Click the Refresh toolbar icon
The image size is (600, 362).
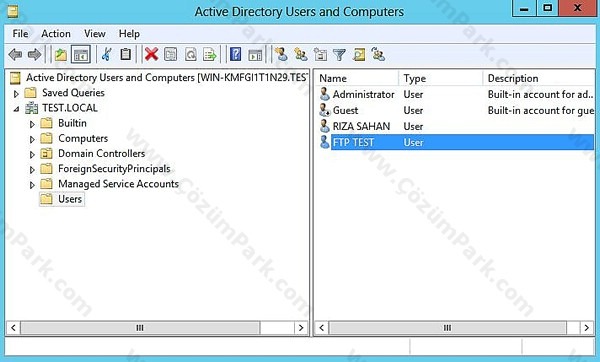(x=191, y=54)
